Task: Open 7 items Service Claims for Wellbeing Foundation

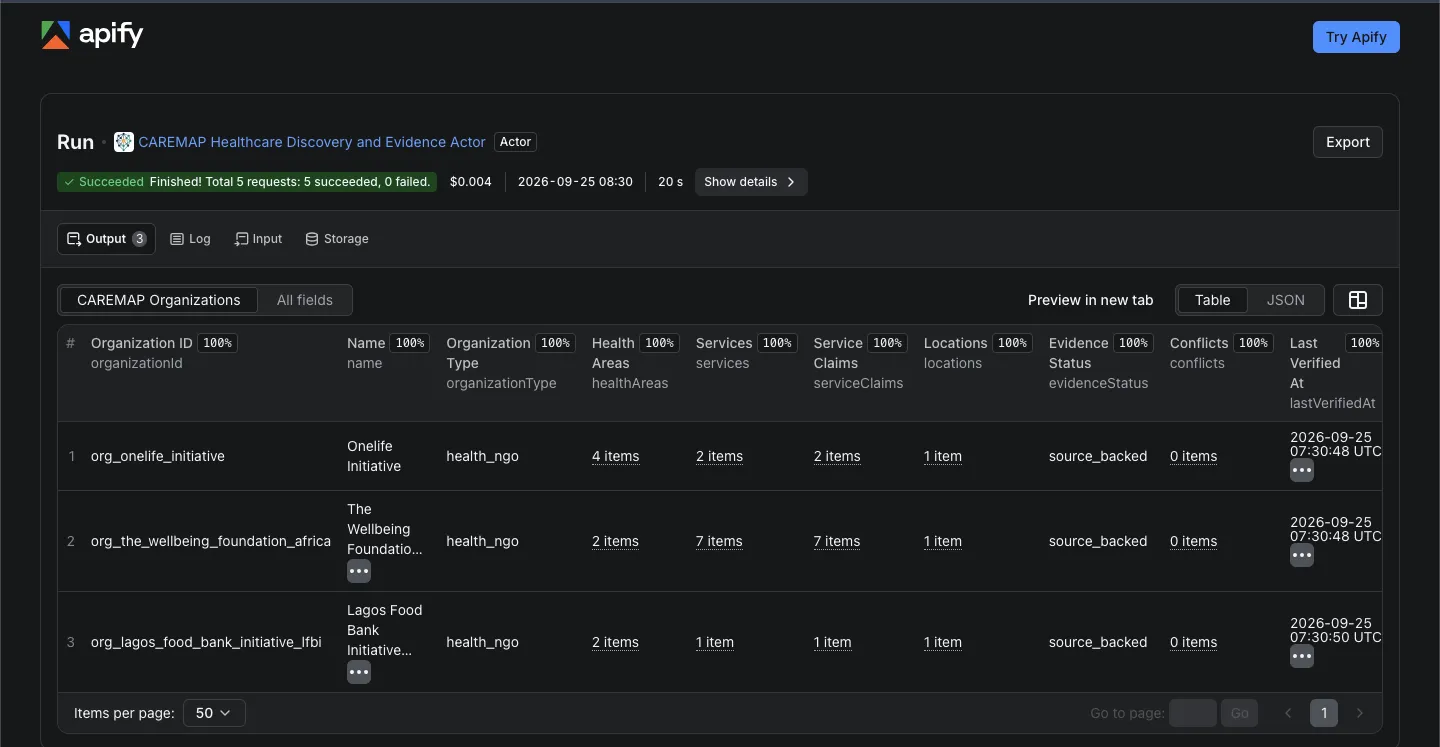Action: pyautogui.click(x=837, y=541)
